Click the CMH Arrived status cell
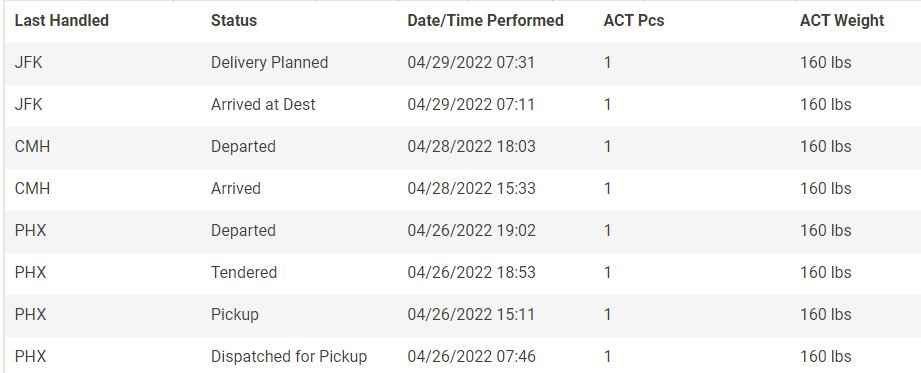Image resolution: width=921 pixels, height=373 pixels. [x=236, y=189]
